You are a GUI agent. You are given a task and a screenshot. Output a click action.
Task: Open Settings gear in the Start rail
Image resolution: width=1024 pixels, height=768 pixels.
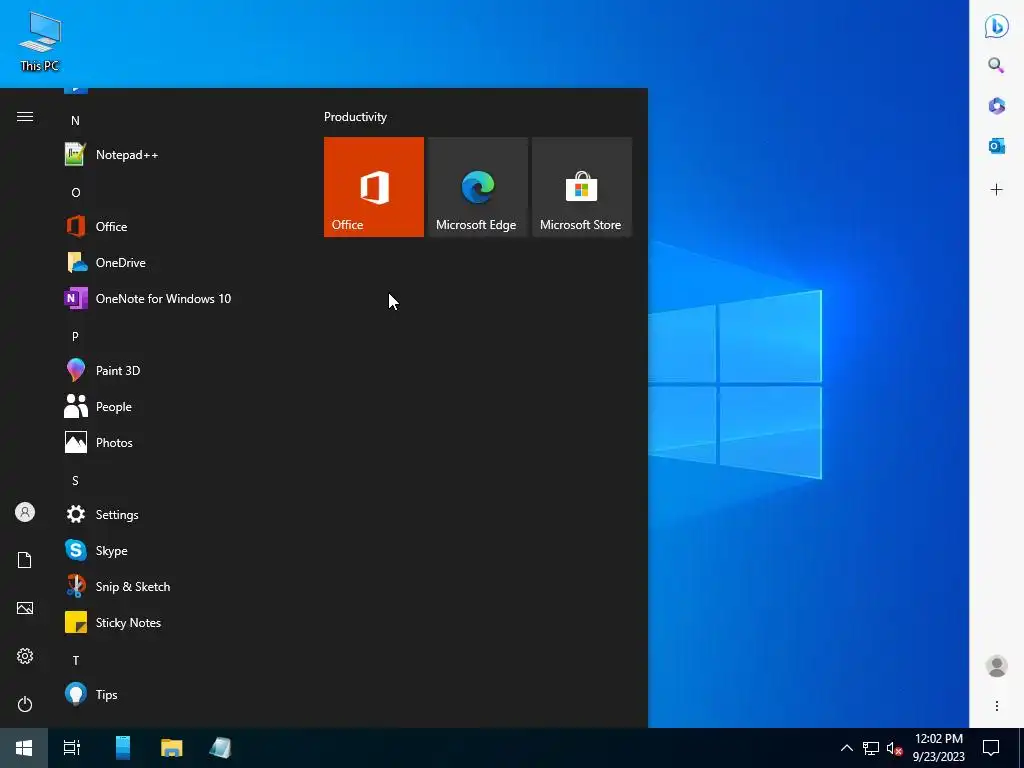click(x=25, y=656)
